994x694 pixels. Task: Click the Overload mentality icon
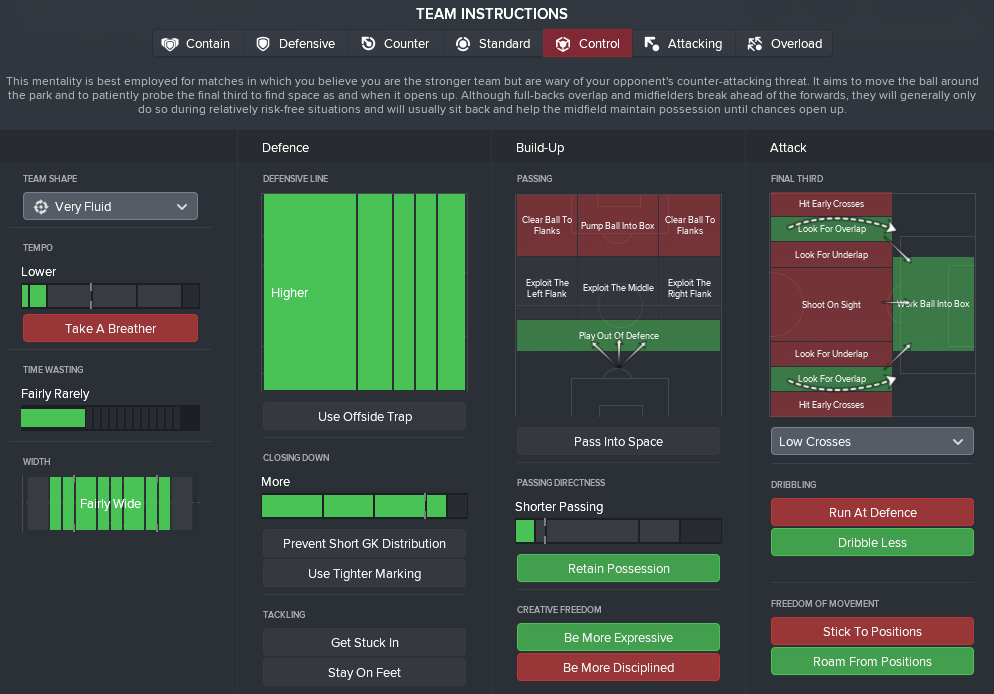pyautogui.click(x=754, y=44)
